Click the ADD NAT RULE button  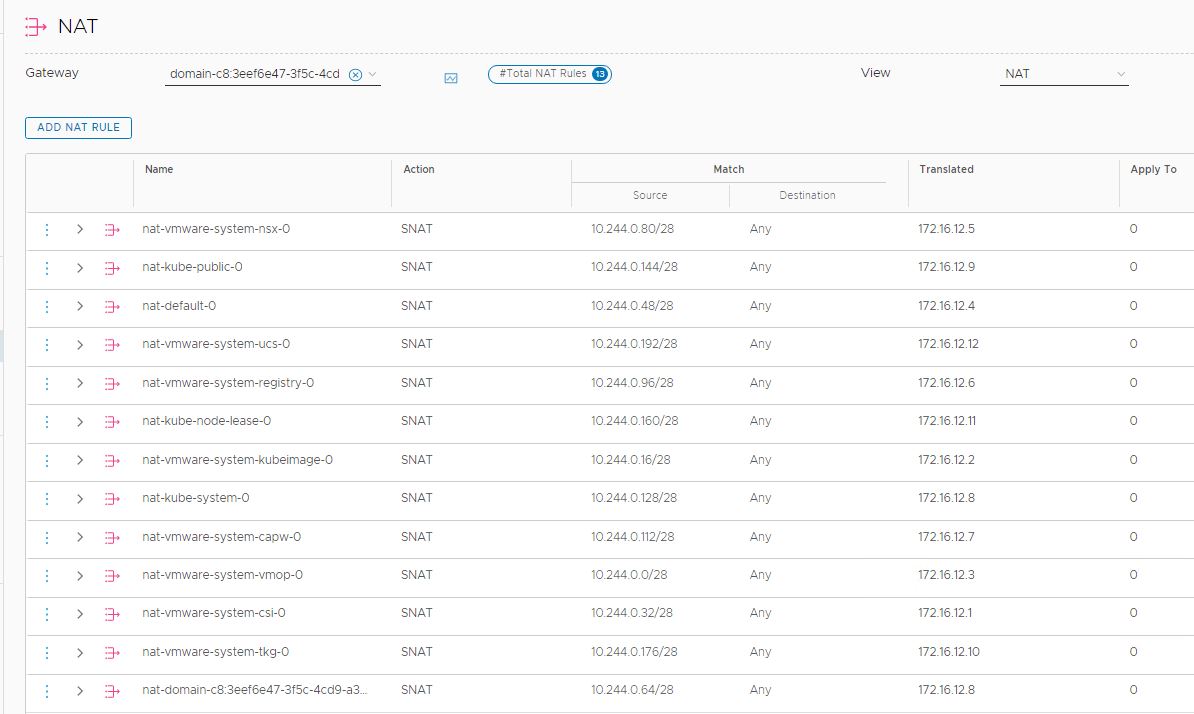78,127
